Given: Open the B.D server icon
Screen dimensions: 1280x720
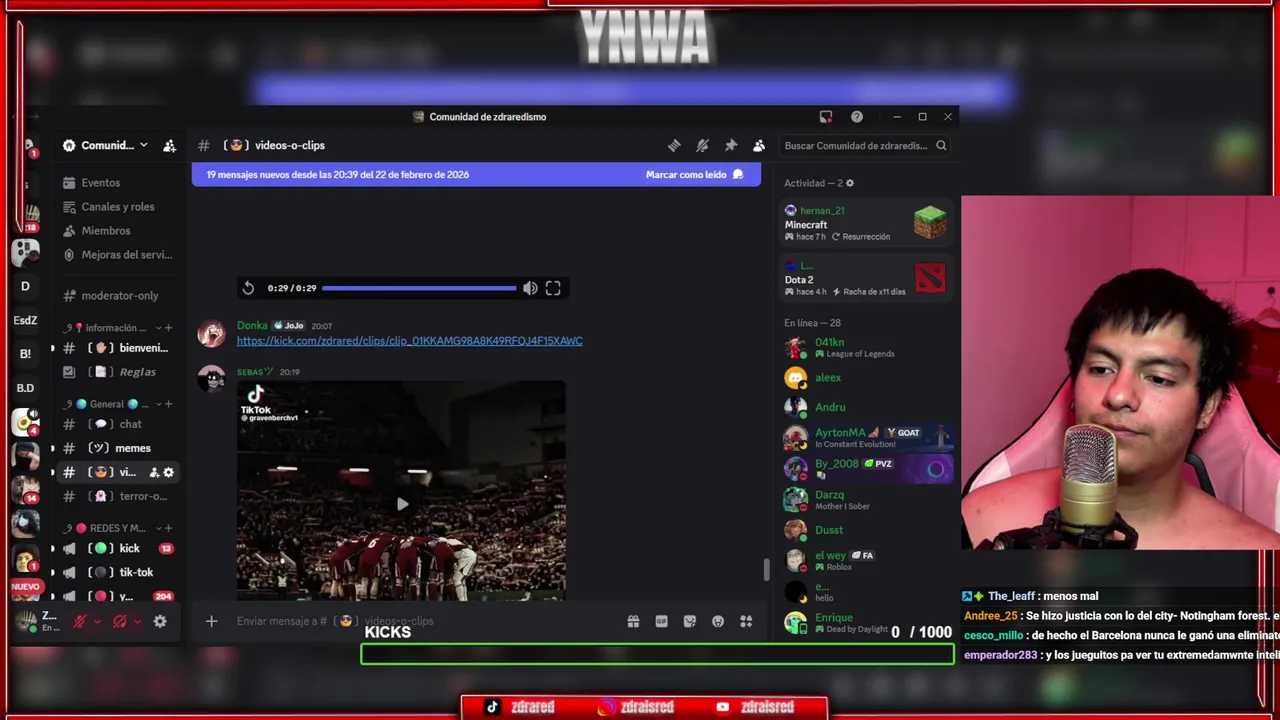Looking at the screenshot, I should pos(25,387).
